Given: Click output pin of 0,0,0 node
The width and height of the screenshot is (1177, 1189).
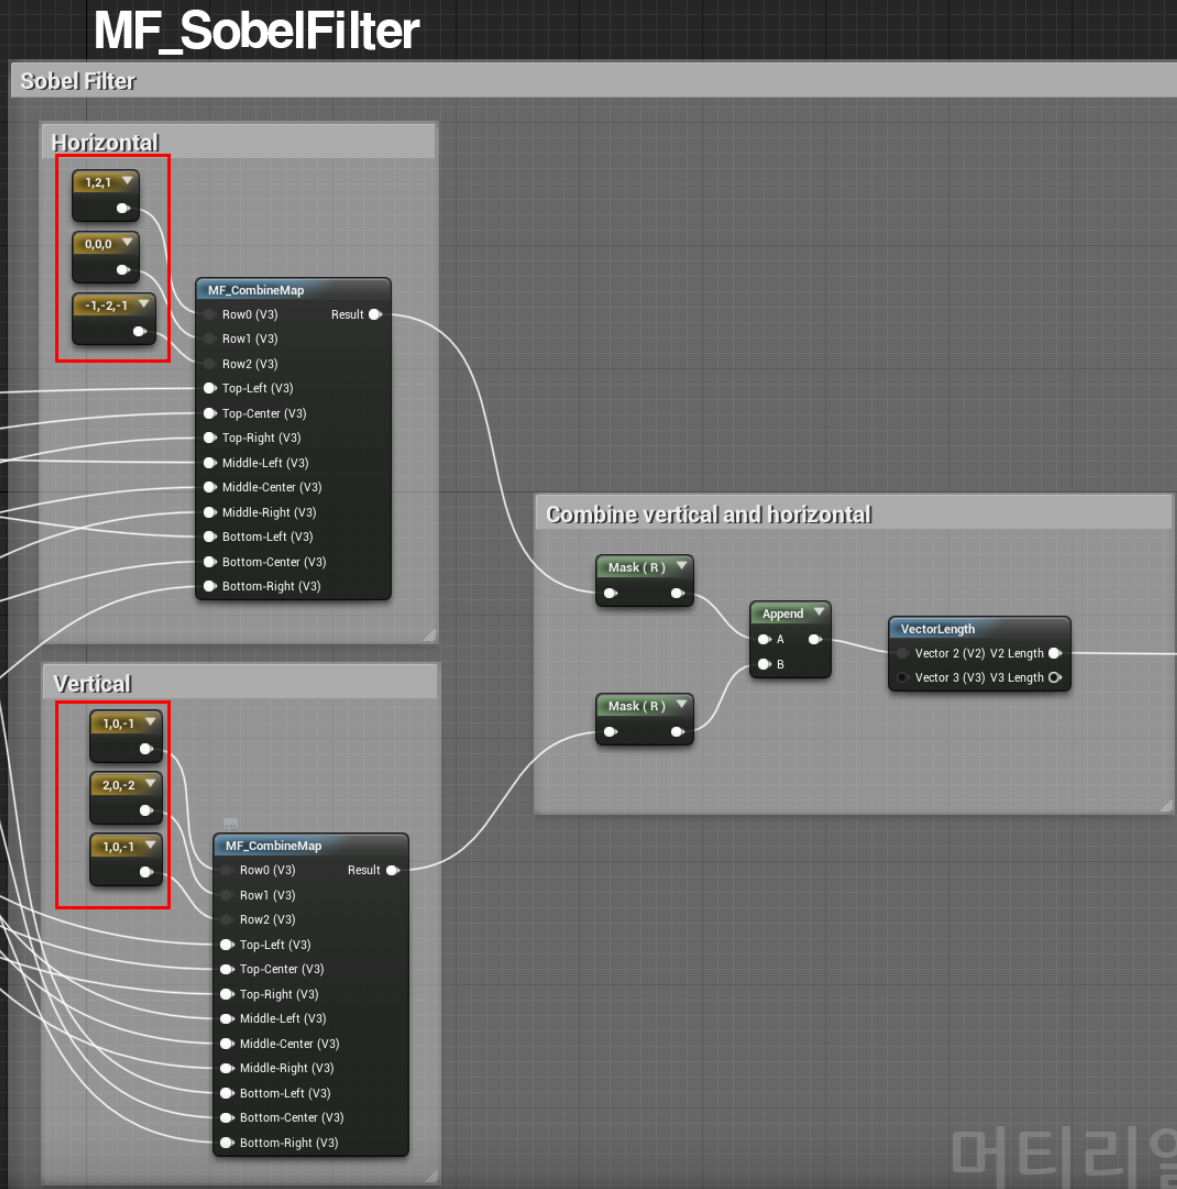Looking at the screenshot, I should pos(123,269).
